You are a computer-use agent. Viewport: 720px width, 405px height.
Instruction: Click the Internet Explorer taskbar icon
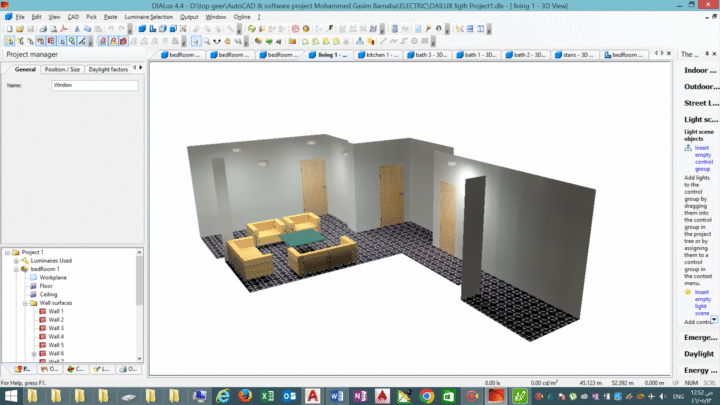(x=222, y=396)
